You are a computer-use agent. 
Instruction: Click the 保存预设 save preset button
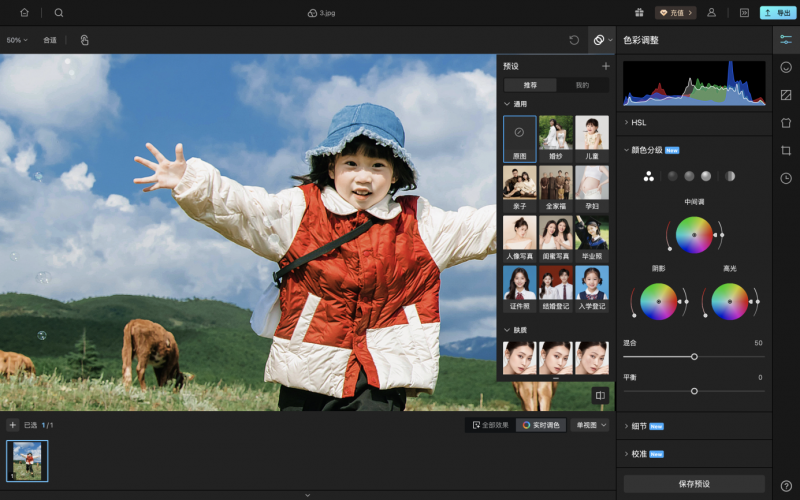coord(694,484)
